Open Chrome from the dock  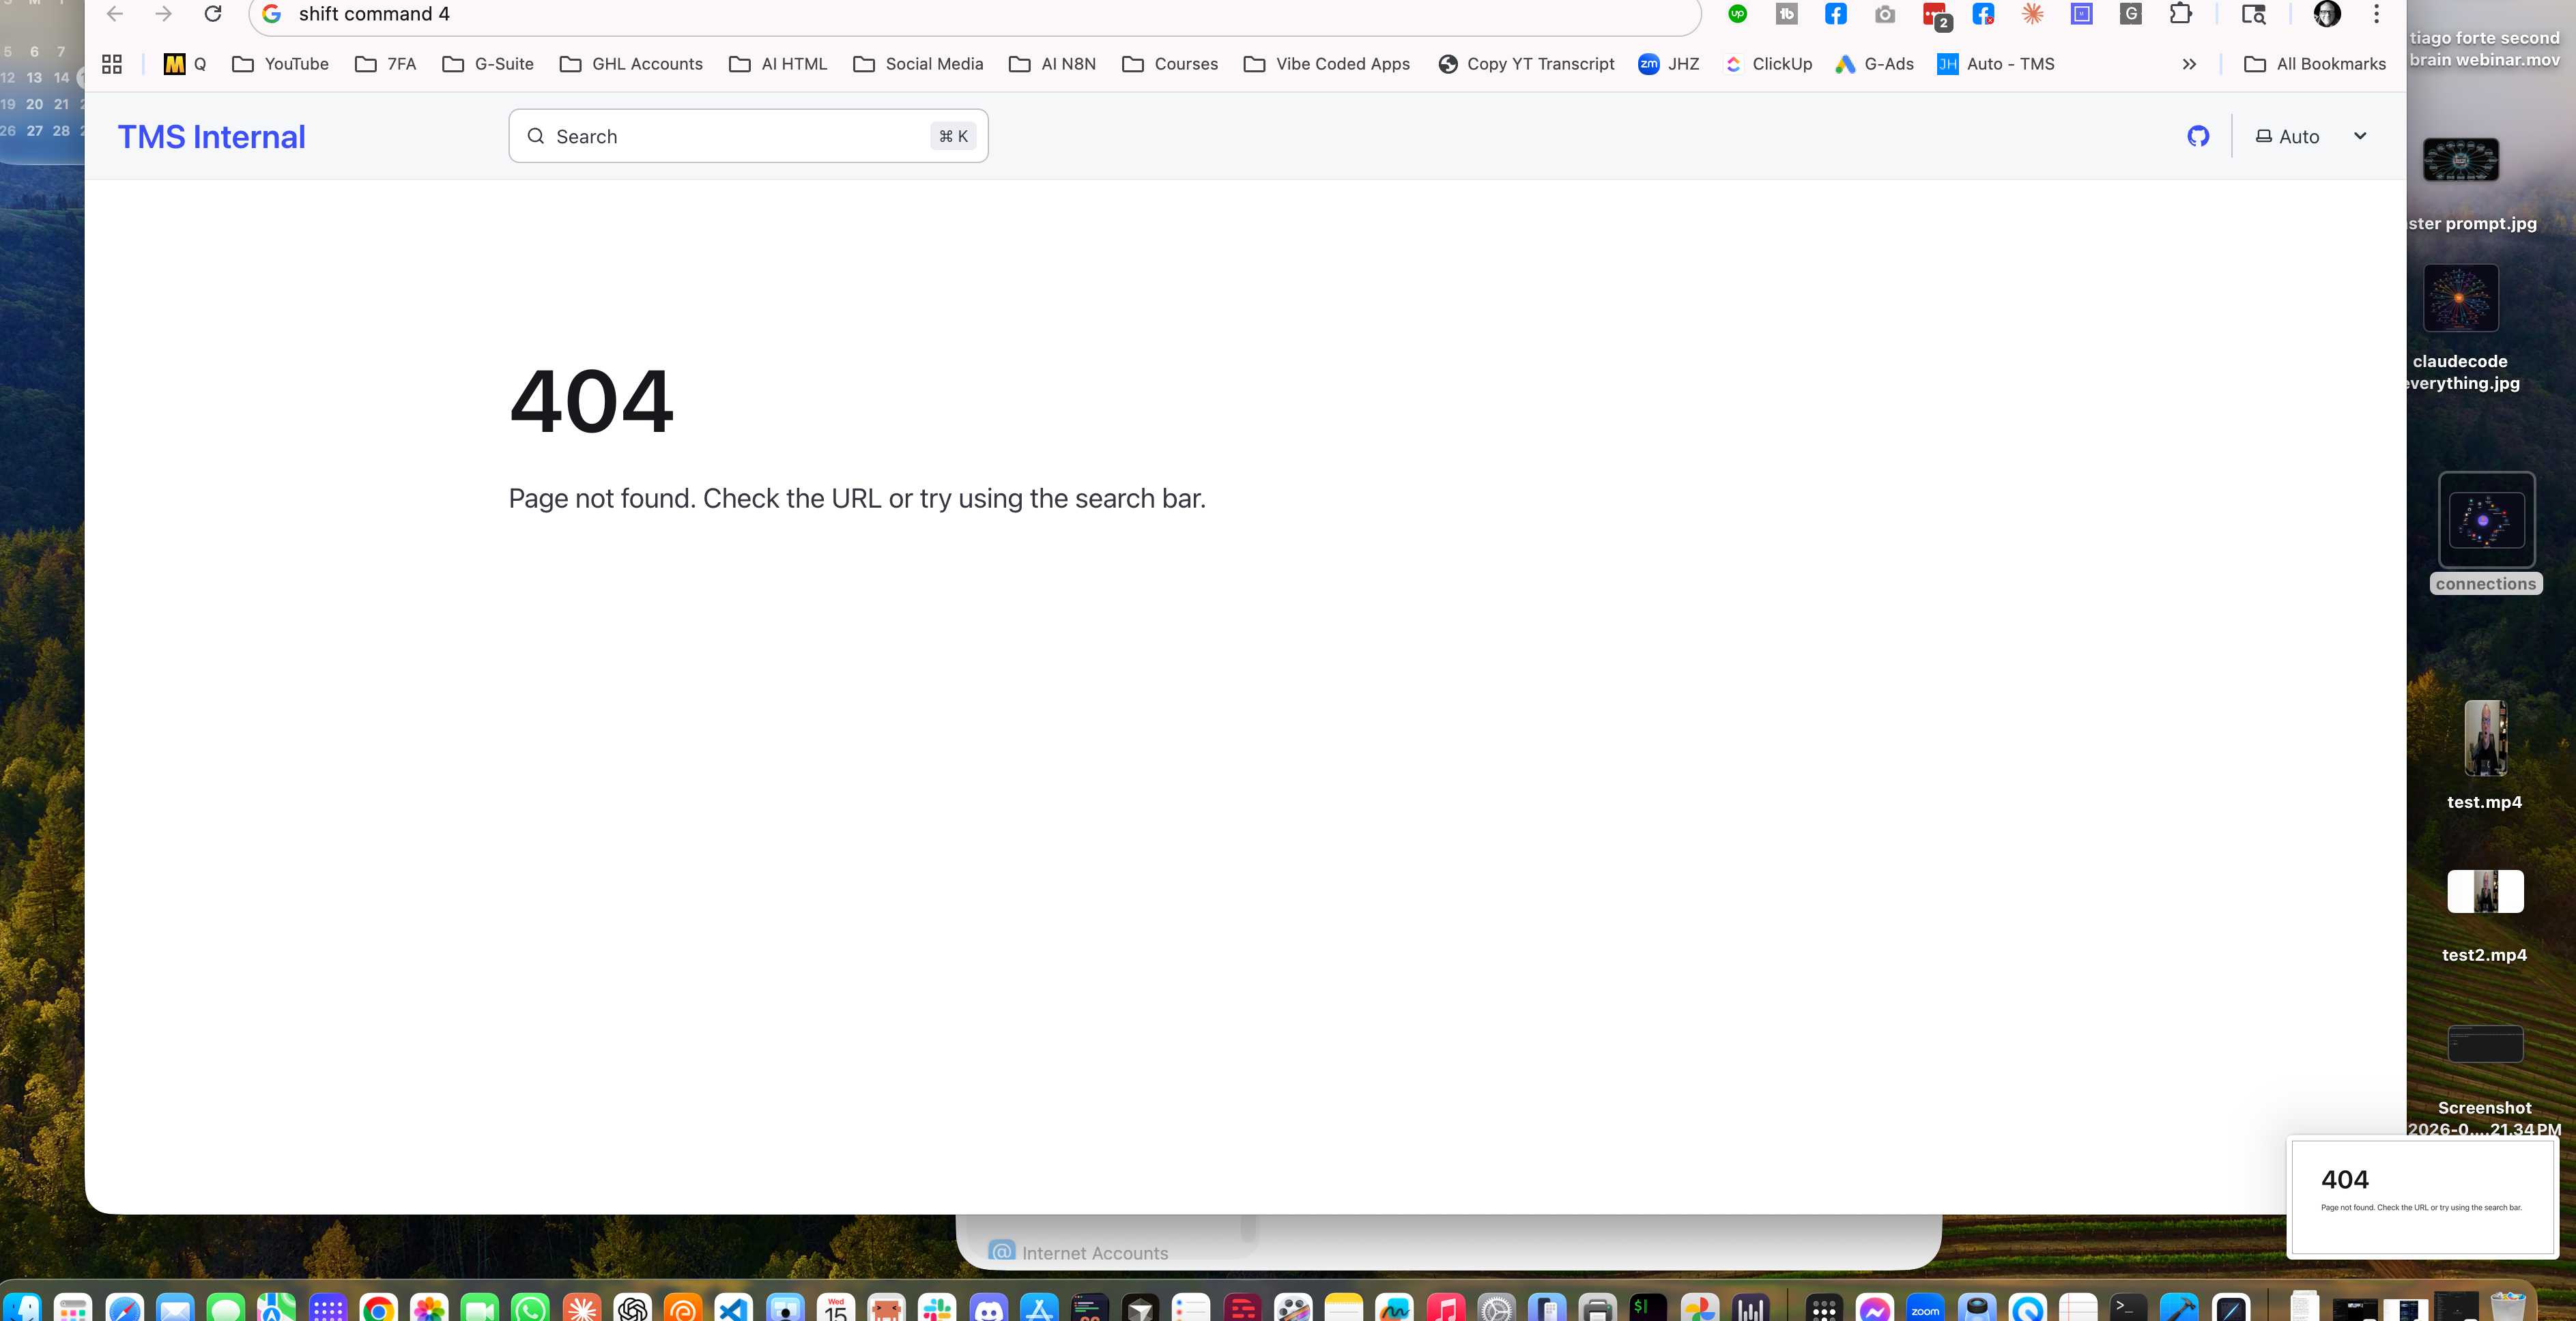378,1307
